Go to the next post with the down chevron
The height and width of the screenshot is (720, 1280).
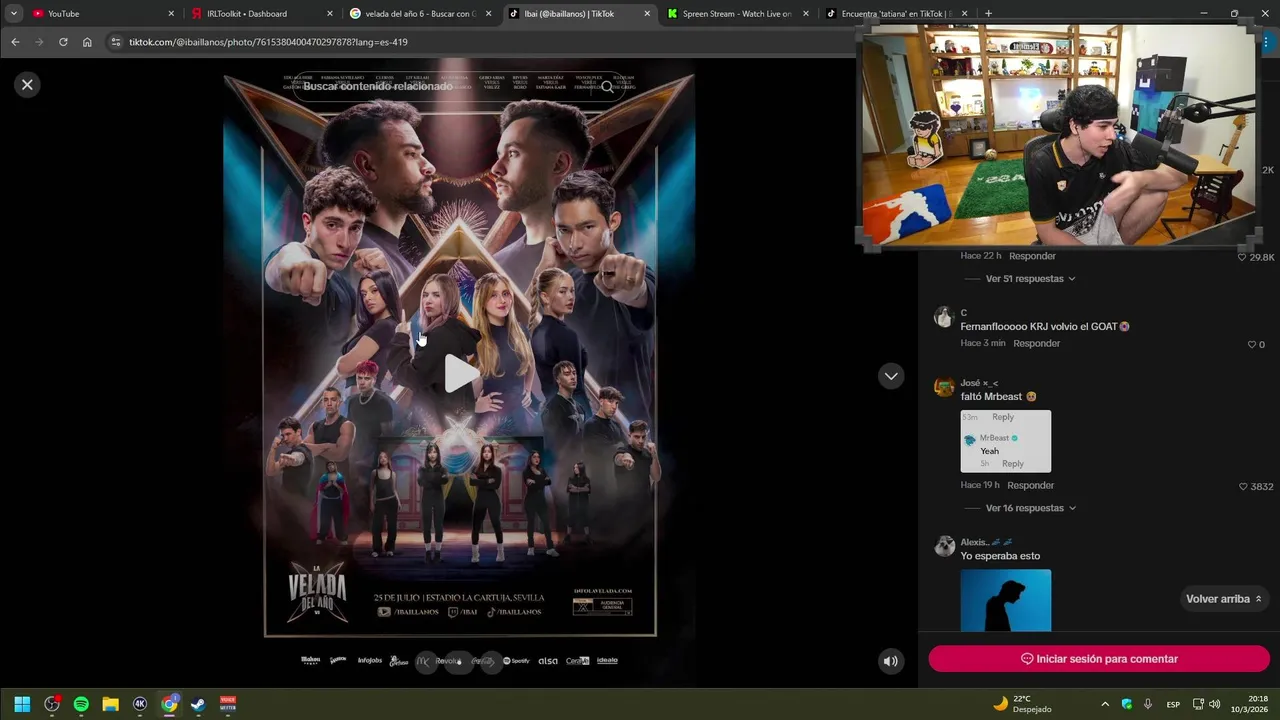(891, 376)
